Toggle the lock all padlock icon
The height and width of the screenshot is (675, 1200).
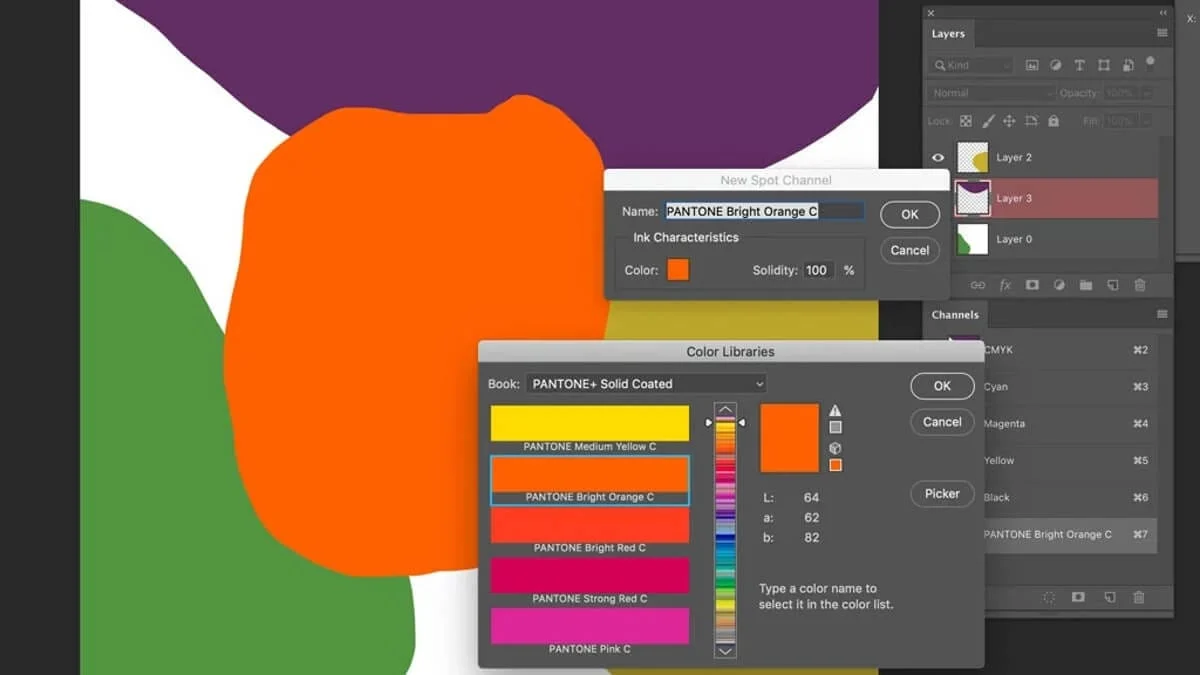point(1053,121)
